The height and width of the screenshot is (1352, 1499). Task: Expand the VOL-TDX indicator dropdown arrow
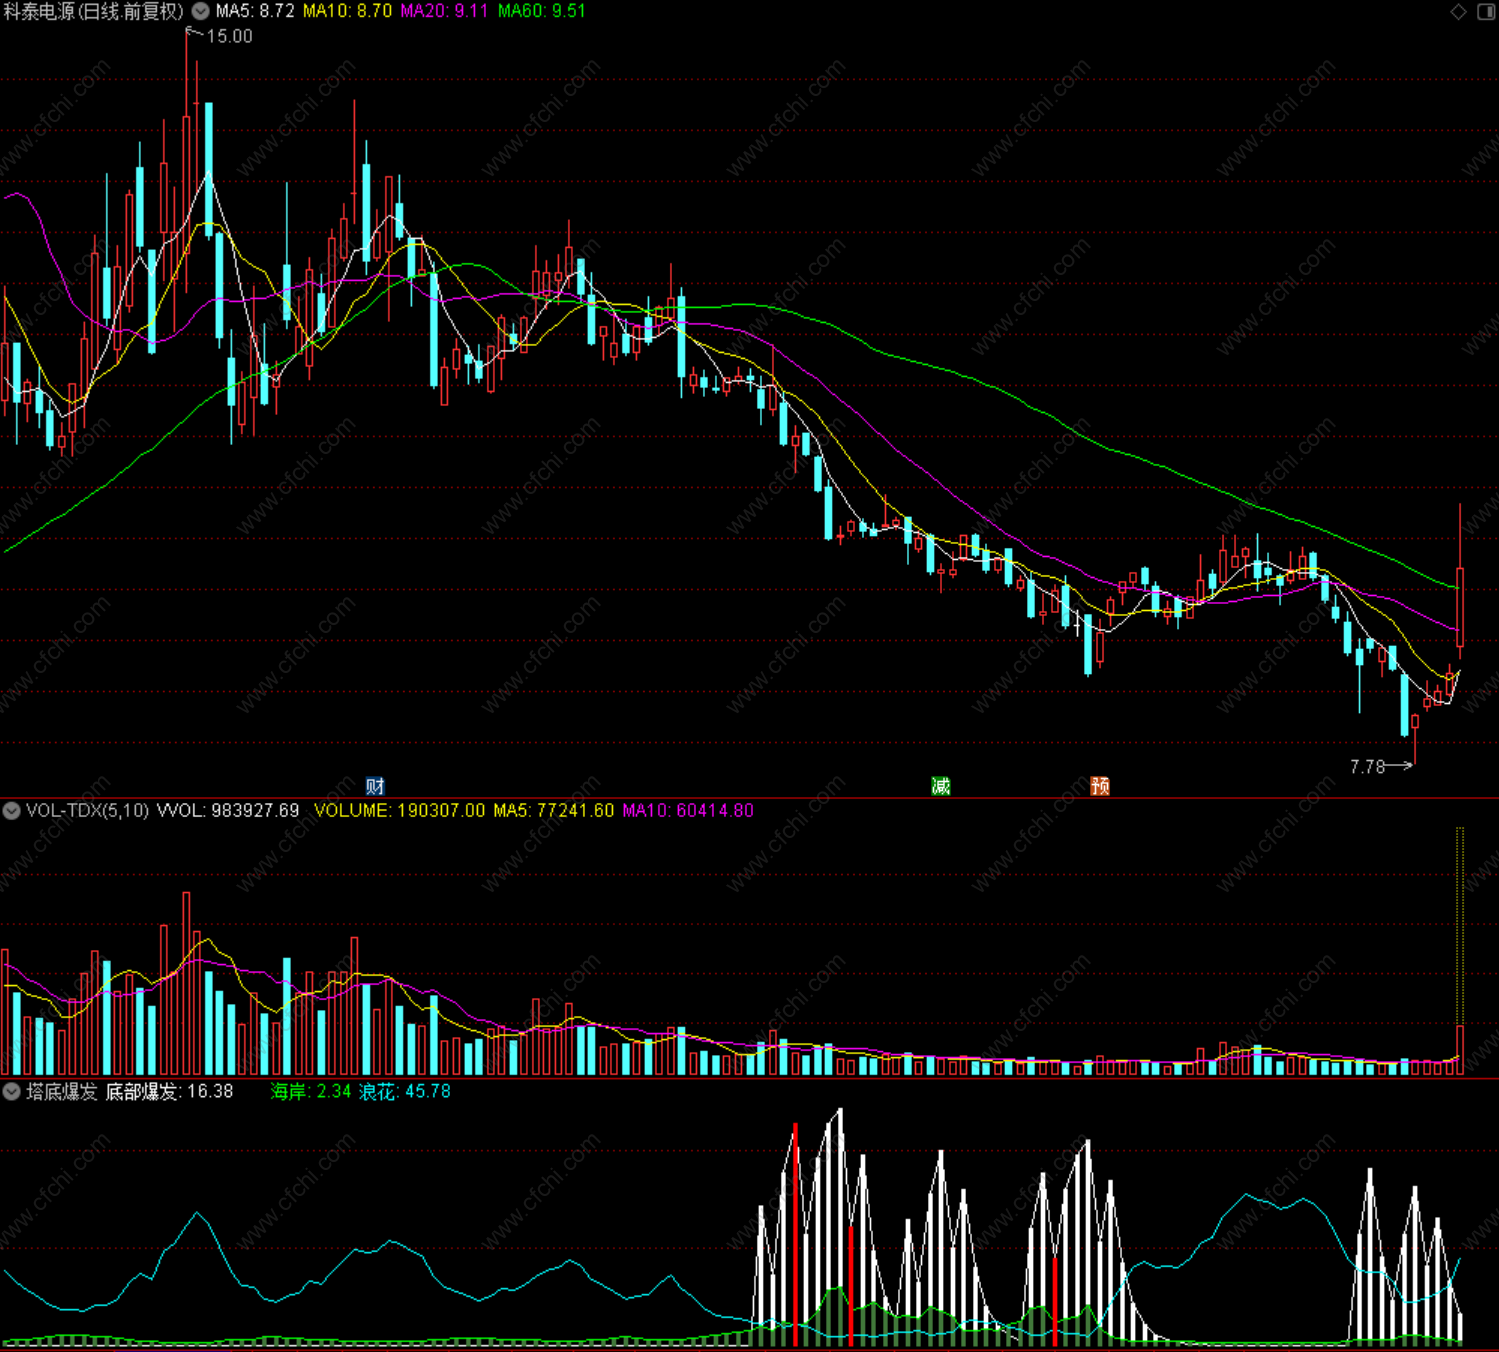pos(12,811)
